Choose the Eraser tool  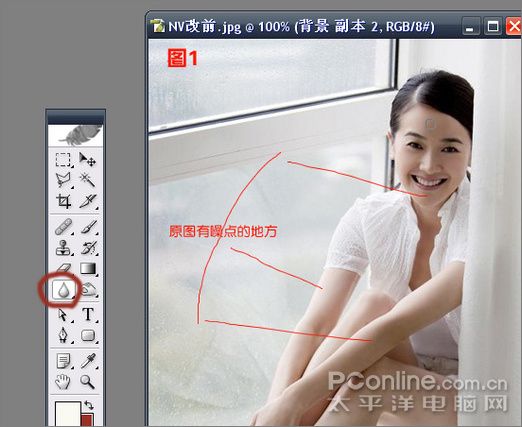coord(63,268)
